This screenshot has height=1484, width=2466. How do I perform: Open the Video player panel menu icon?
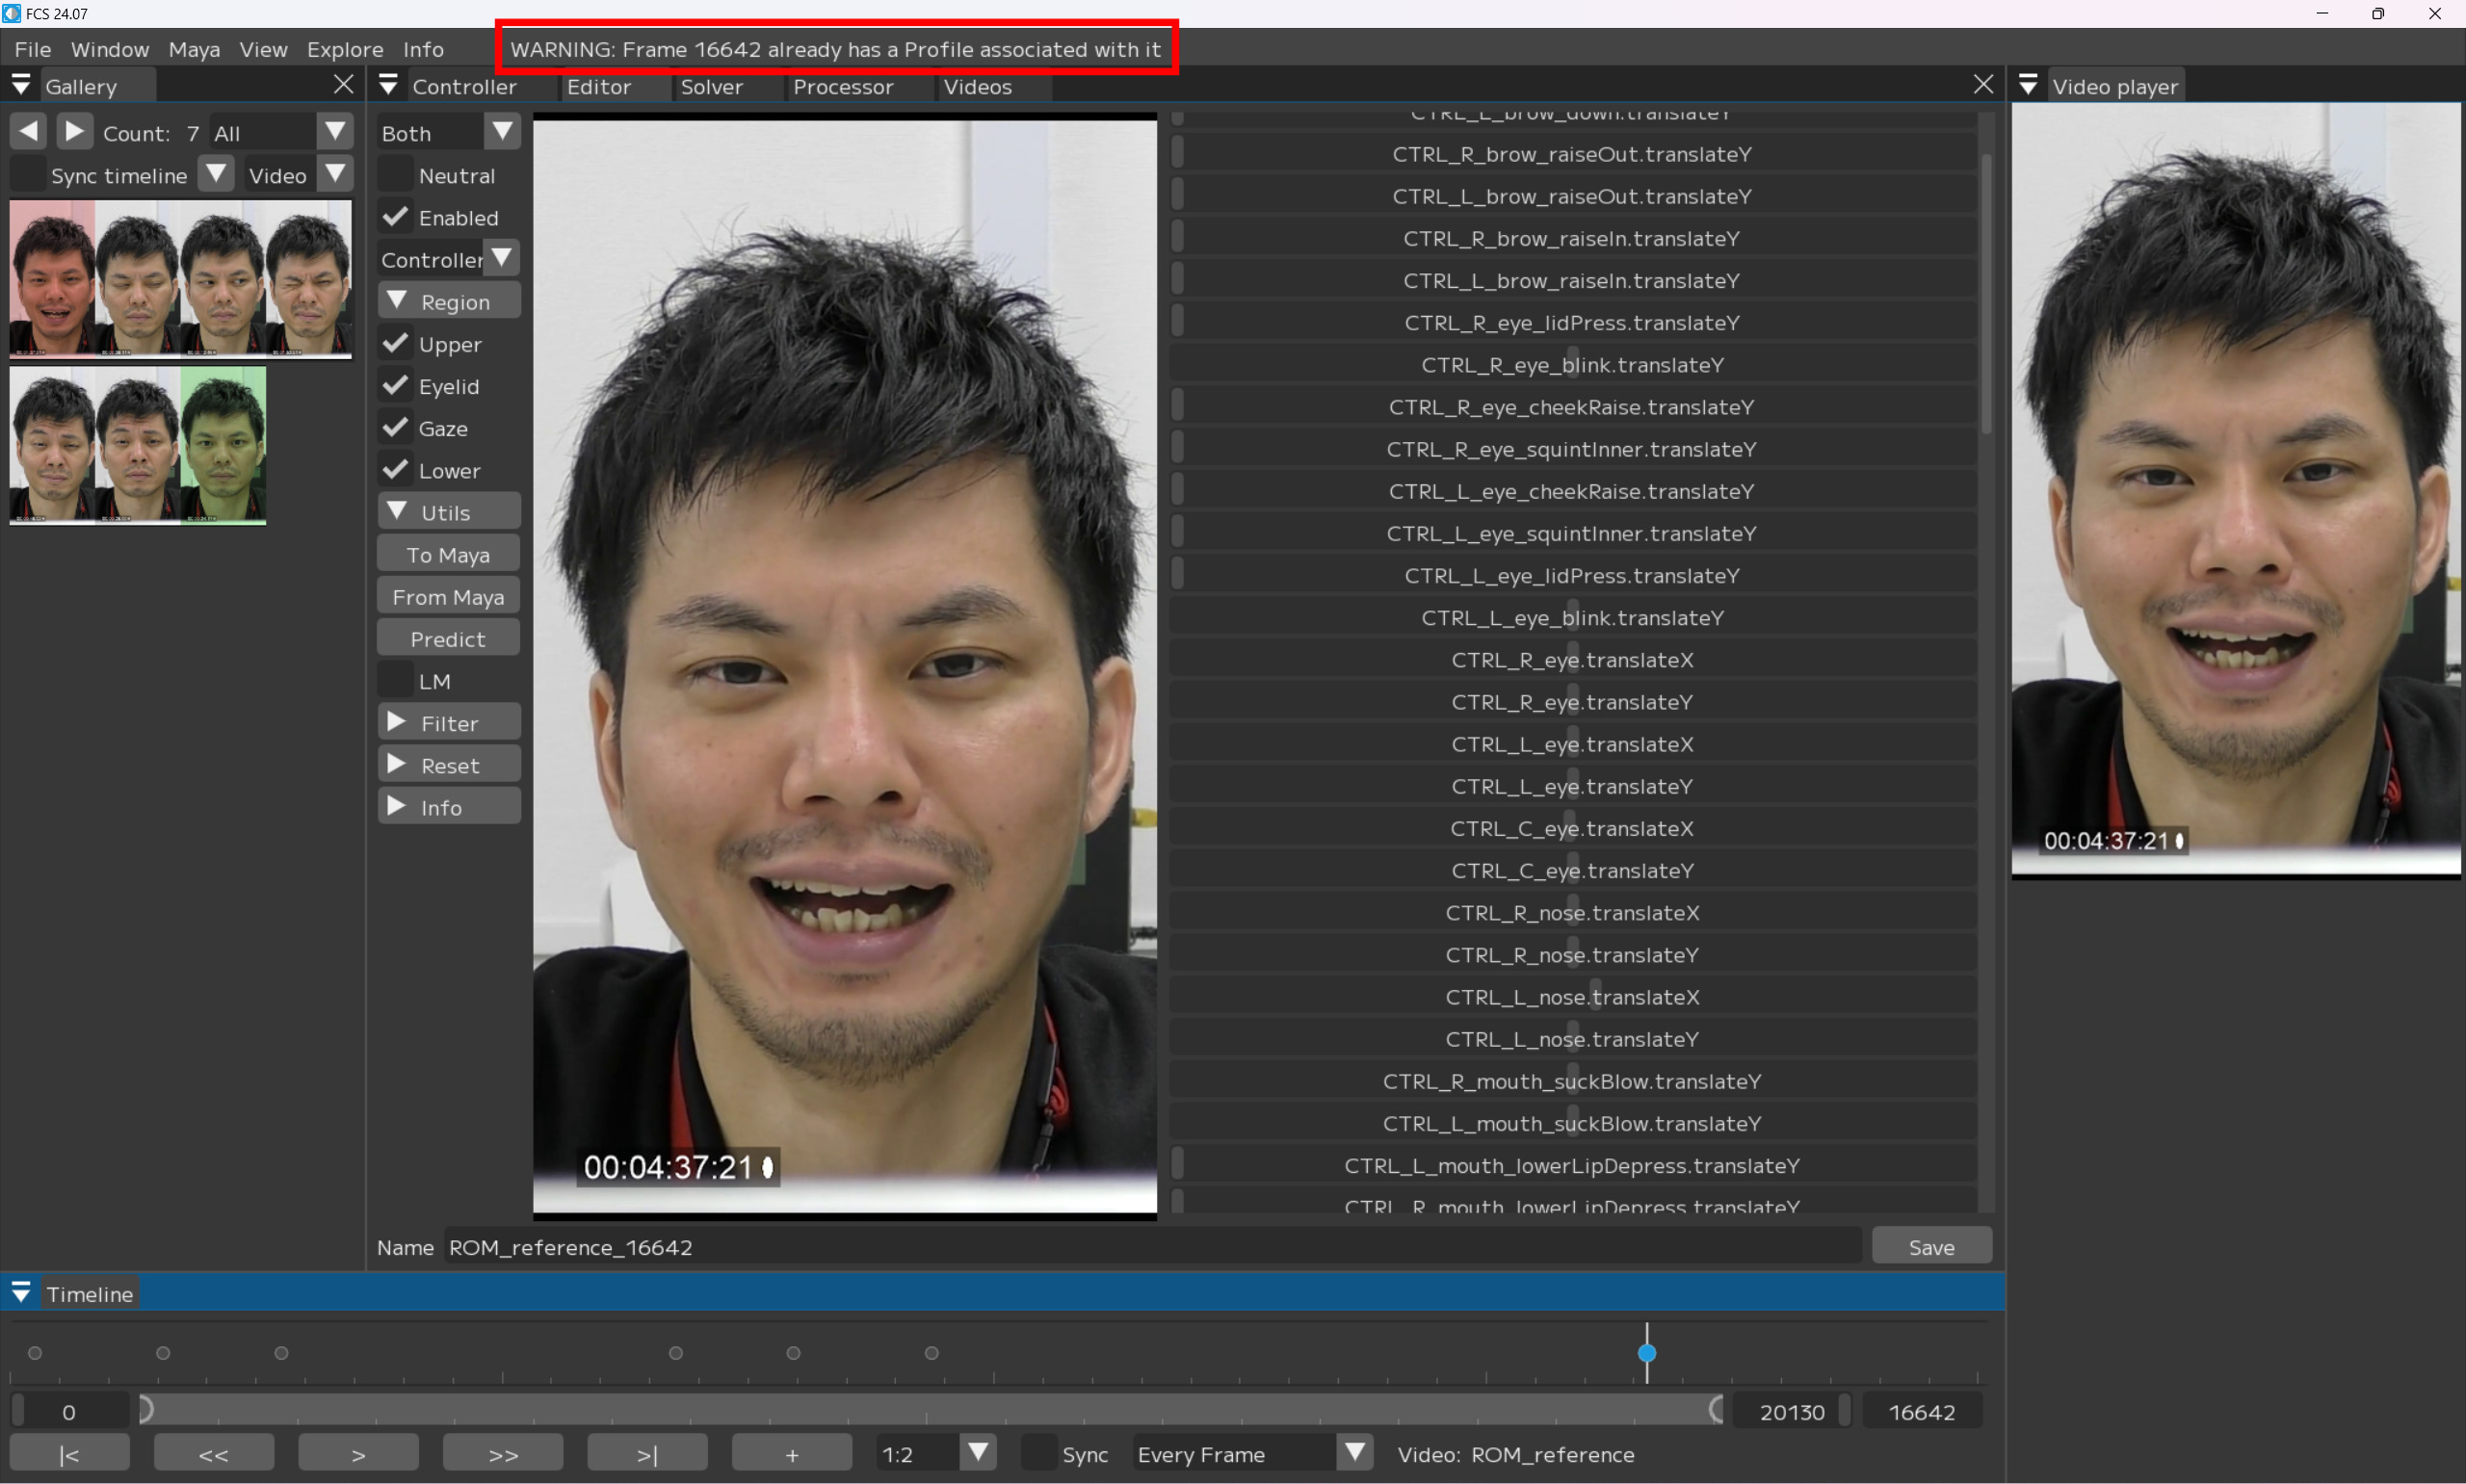(x=2028, y=86)
